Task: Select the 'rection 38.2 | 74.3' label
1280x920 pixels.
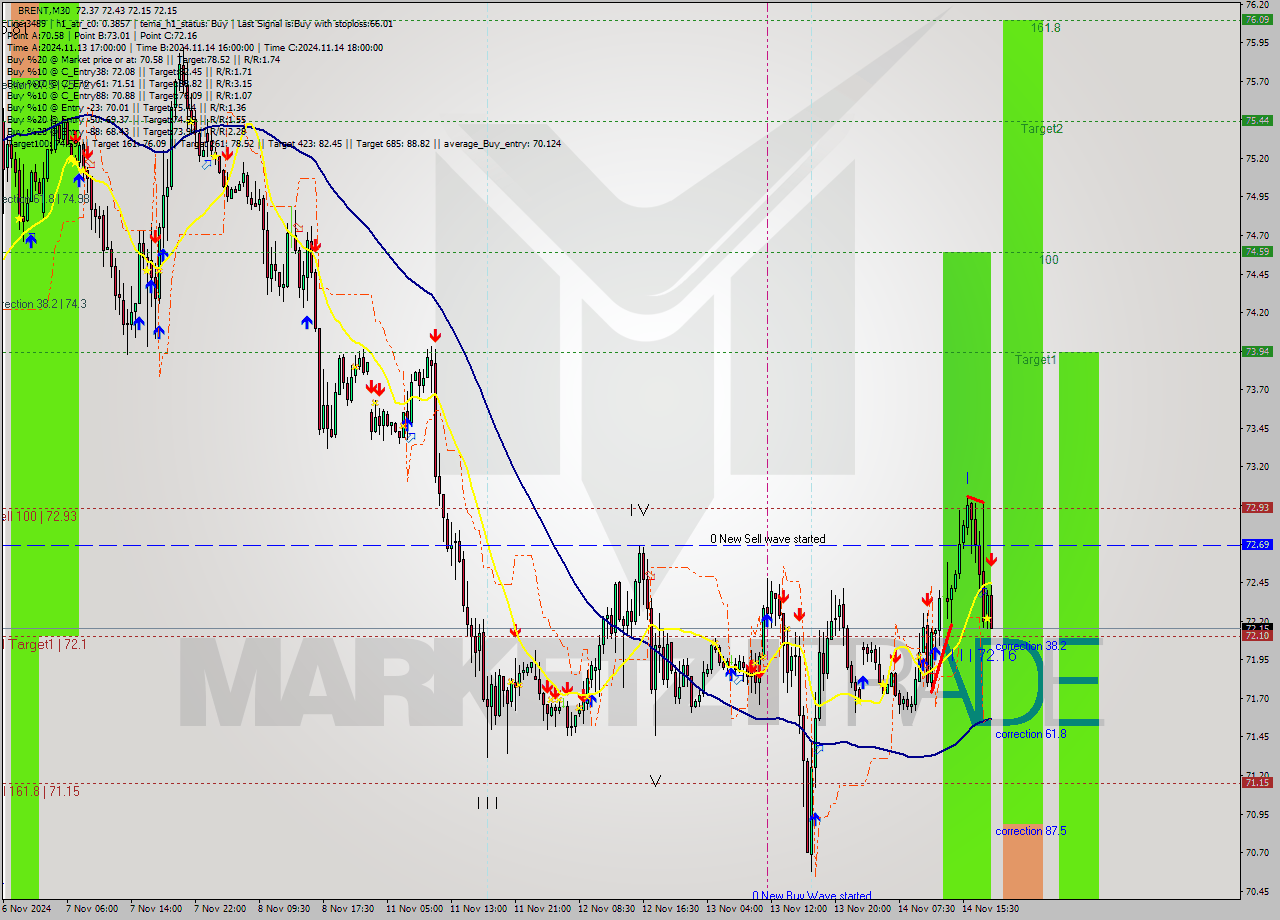Action: point(44,304)
